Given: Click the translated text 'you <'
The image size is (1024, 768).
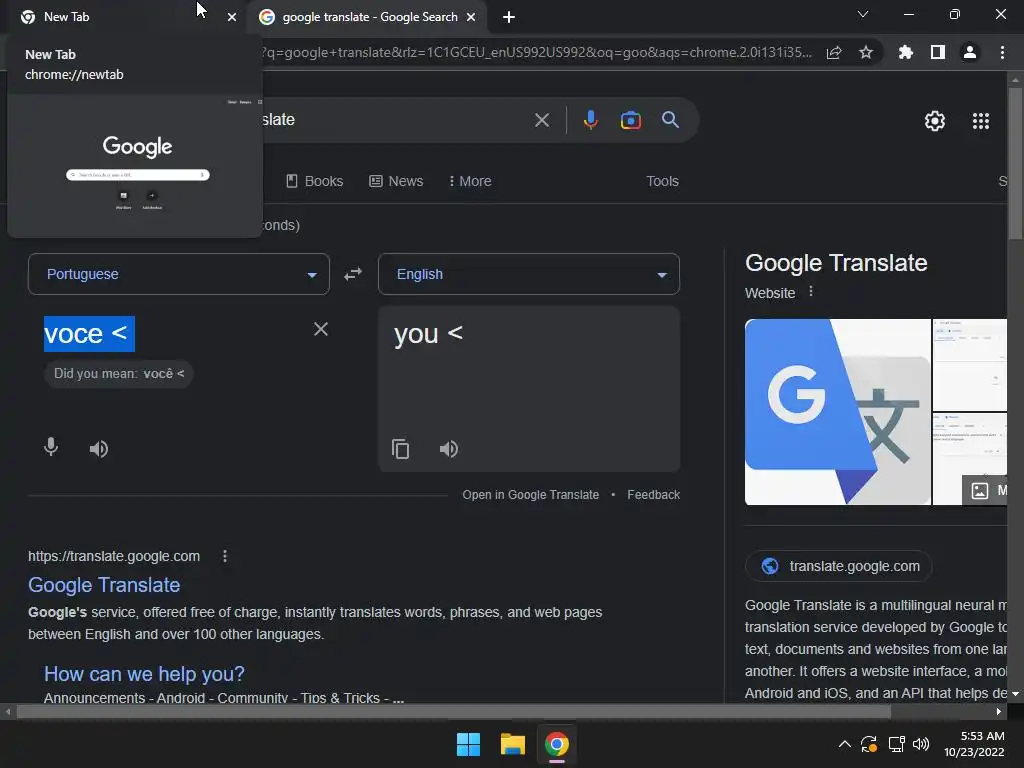Looking at the screenshot, I should [x=428, y=334].
